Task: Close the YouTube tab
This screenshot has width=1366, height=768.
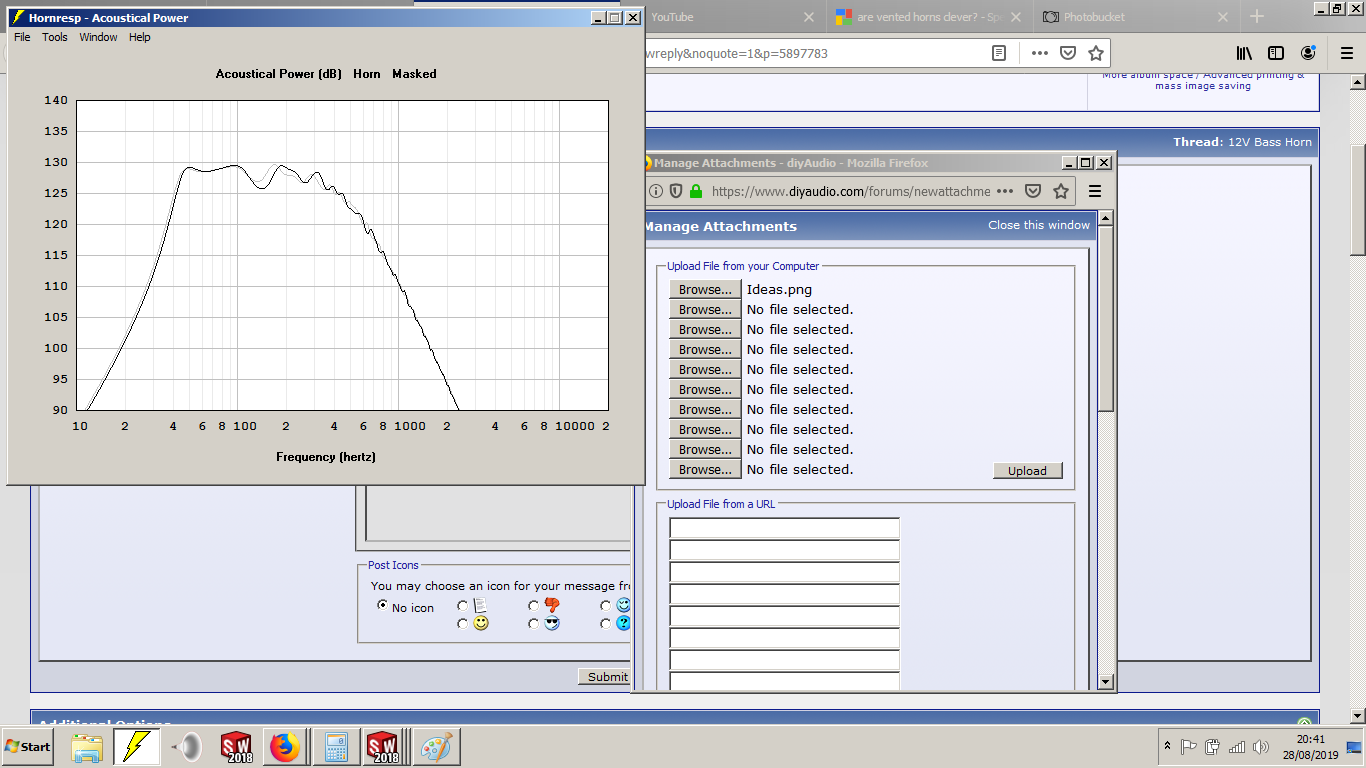Action: pos(809,17)
